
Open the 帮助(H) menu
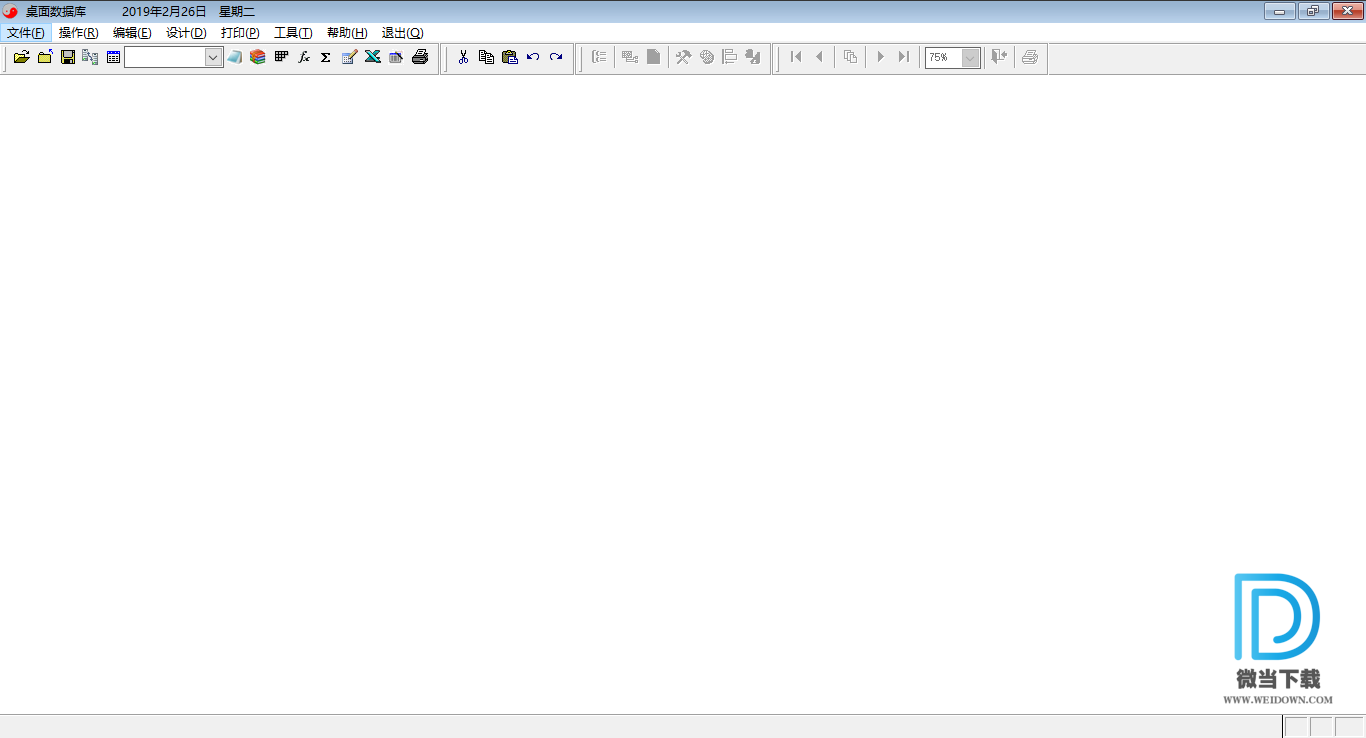click(347, 33)
